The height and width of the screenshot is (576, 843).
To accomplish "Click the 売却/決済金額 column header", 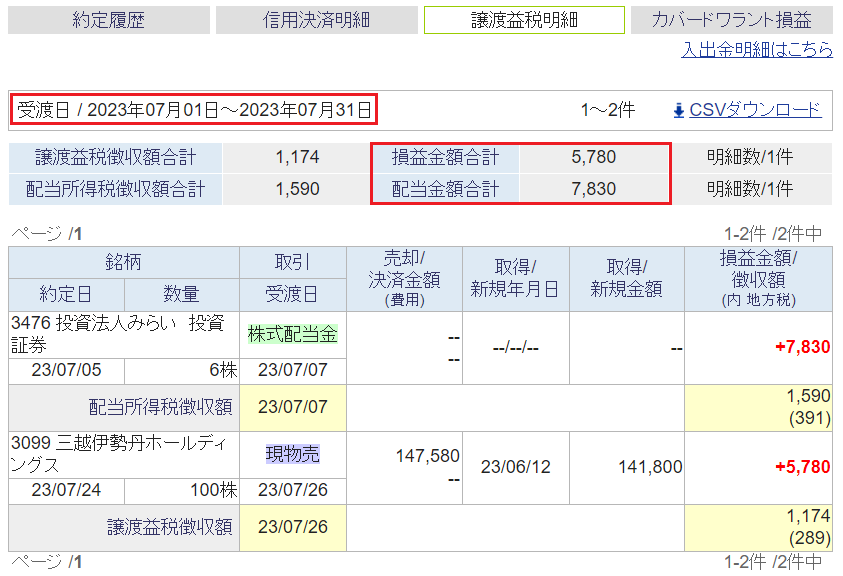I will tap(404, 279).
